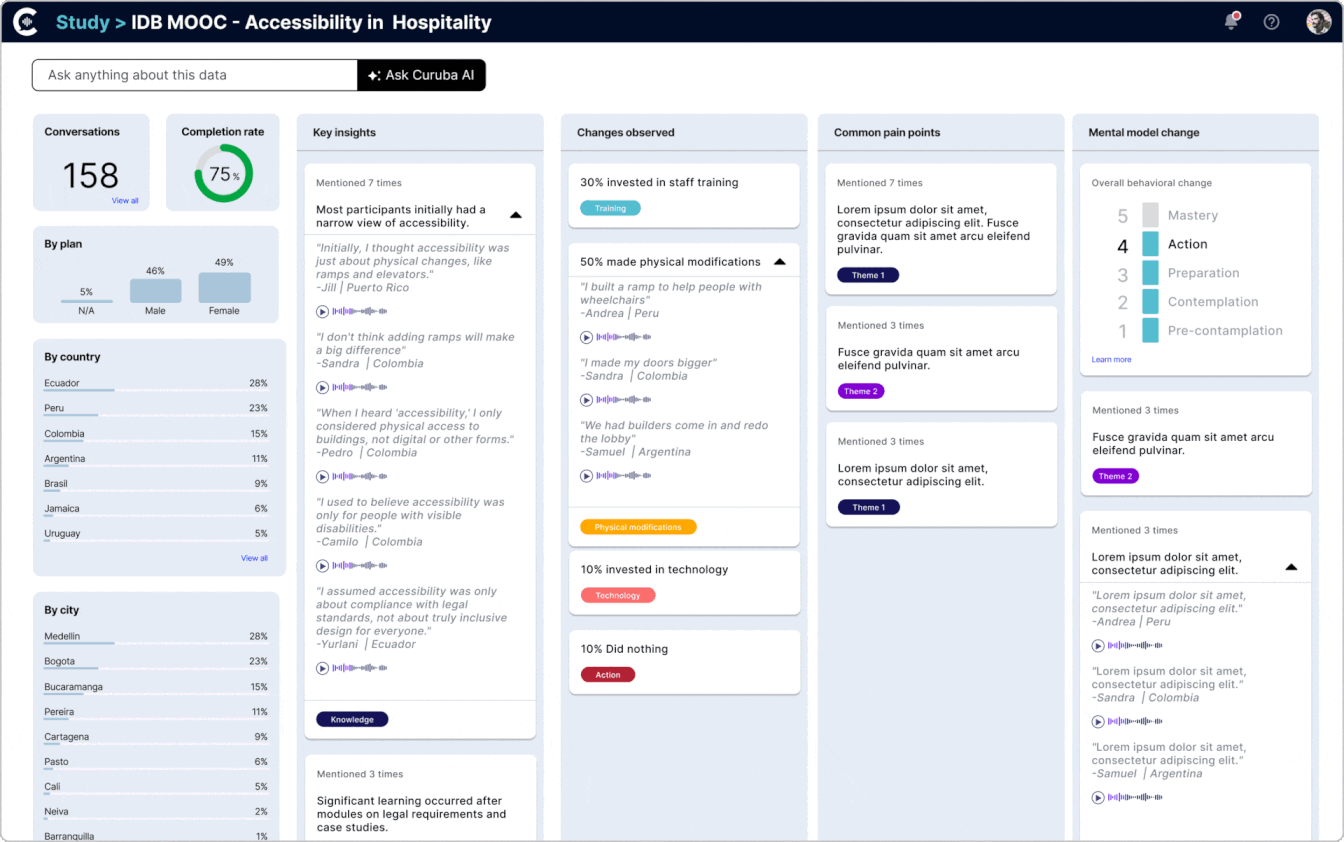Expand the 30% invested in staff training card
The width and height of the screenshot is (1344, 842).
(x=684, y=195)
